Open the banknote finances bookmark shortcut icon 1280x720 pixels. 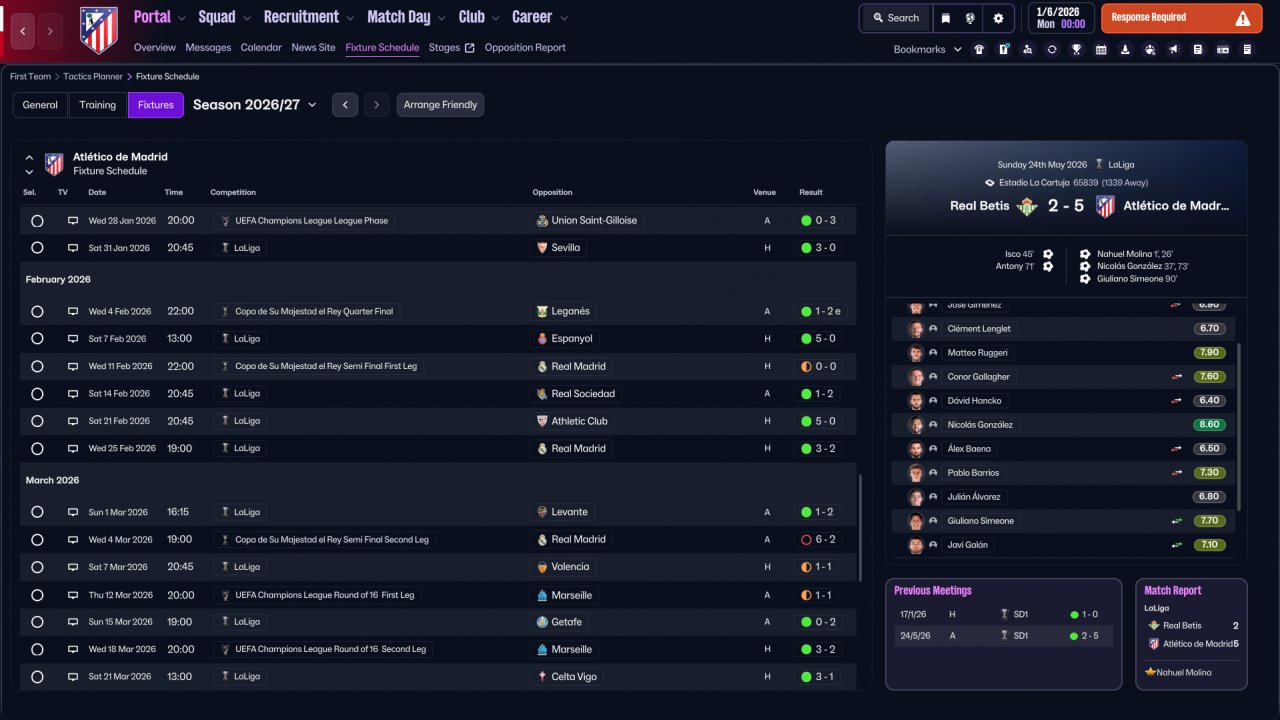1223,49
